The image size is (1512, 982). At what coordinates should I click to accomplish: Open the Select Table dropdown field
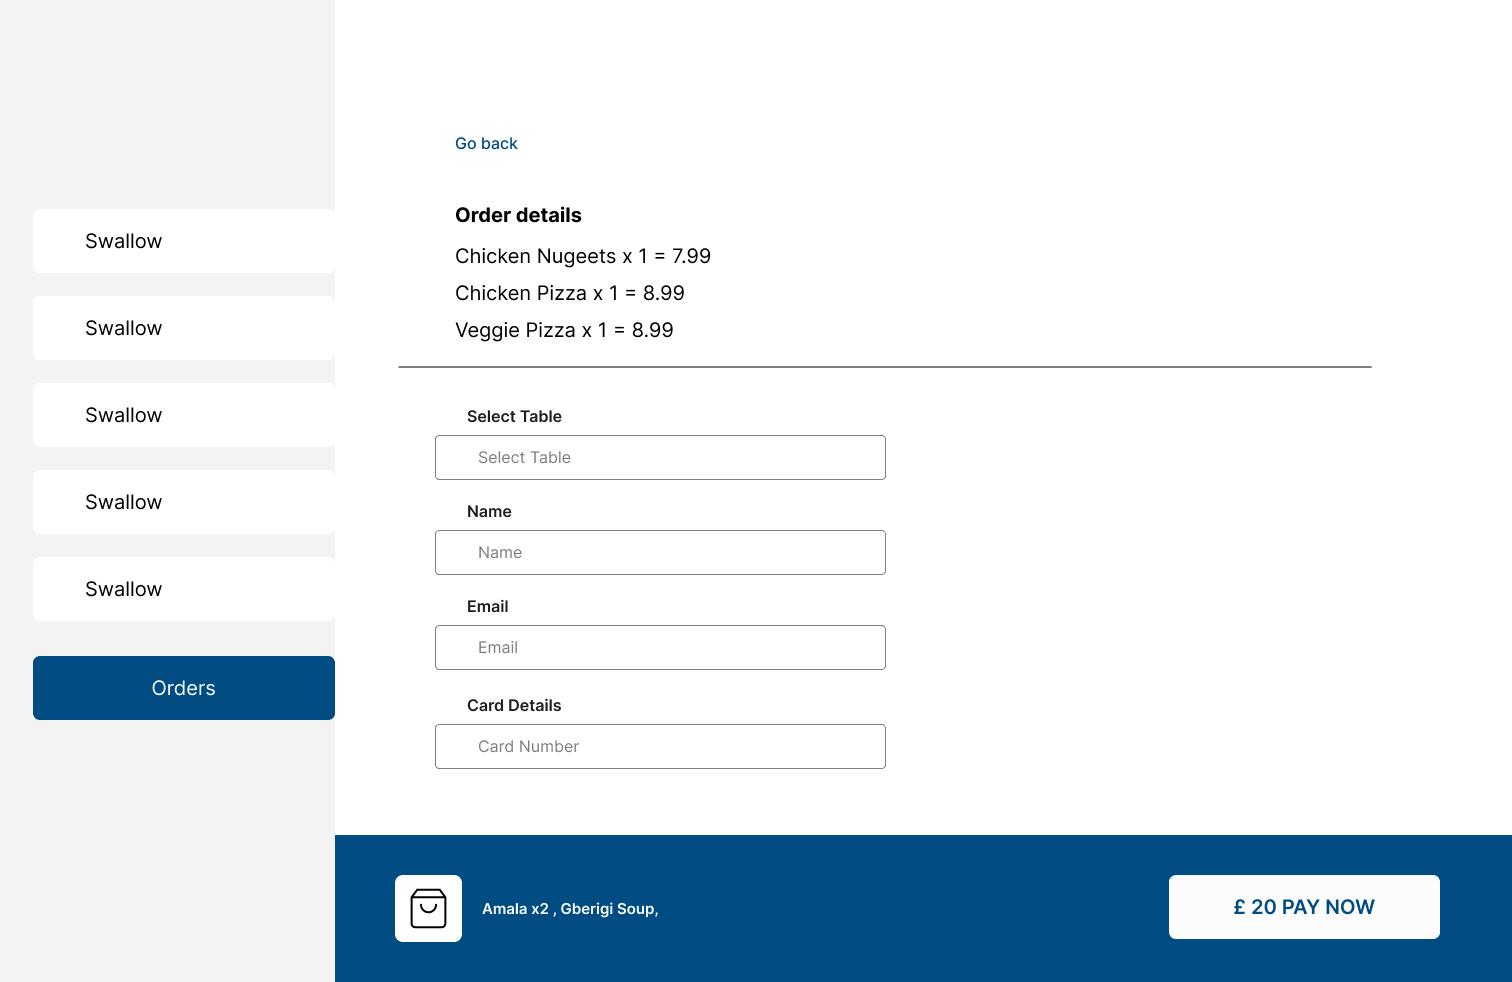click(x=660, y=457)
